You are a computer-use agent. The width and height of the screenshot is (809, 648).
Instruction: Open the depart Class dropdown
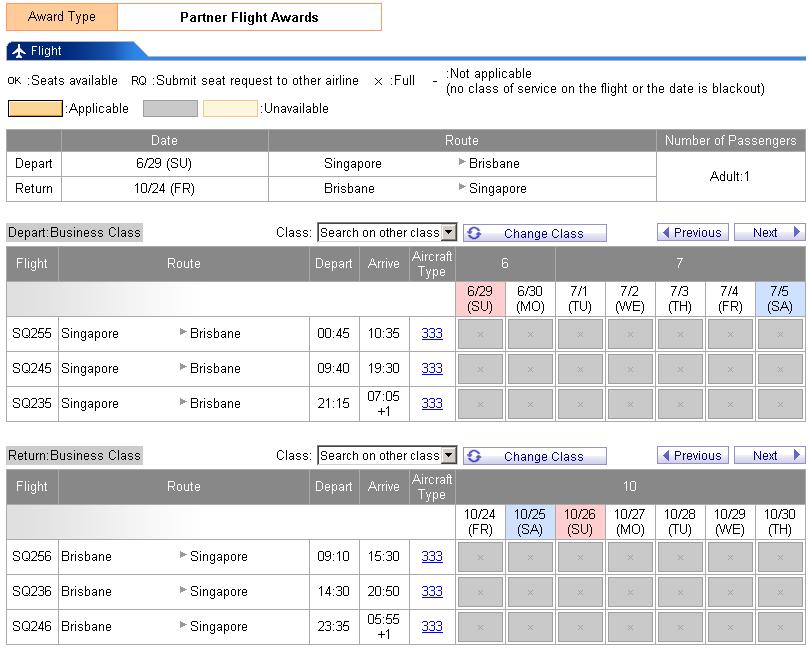tap(386, 233)
